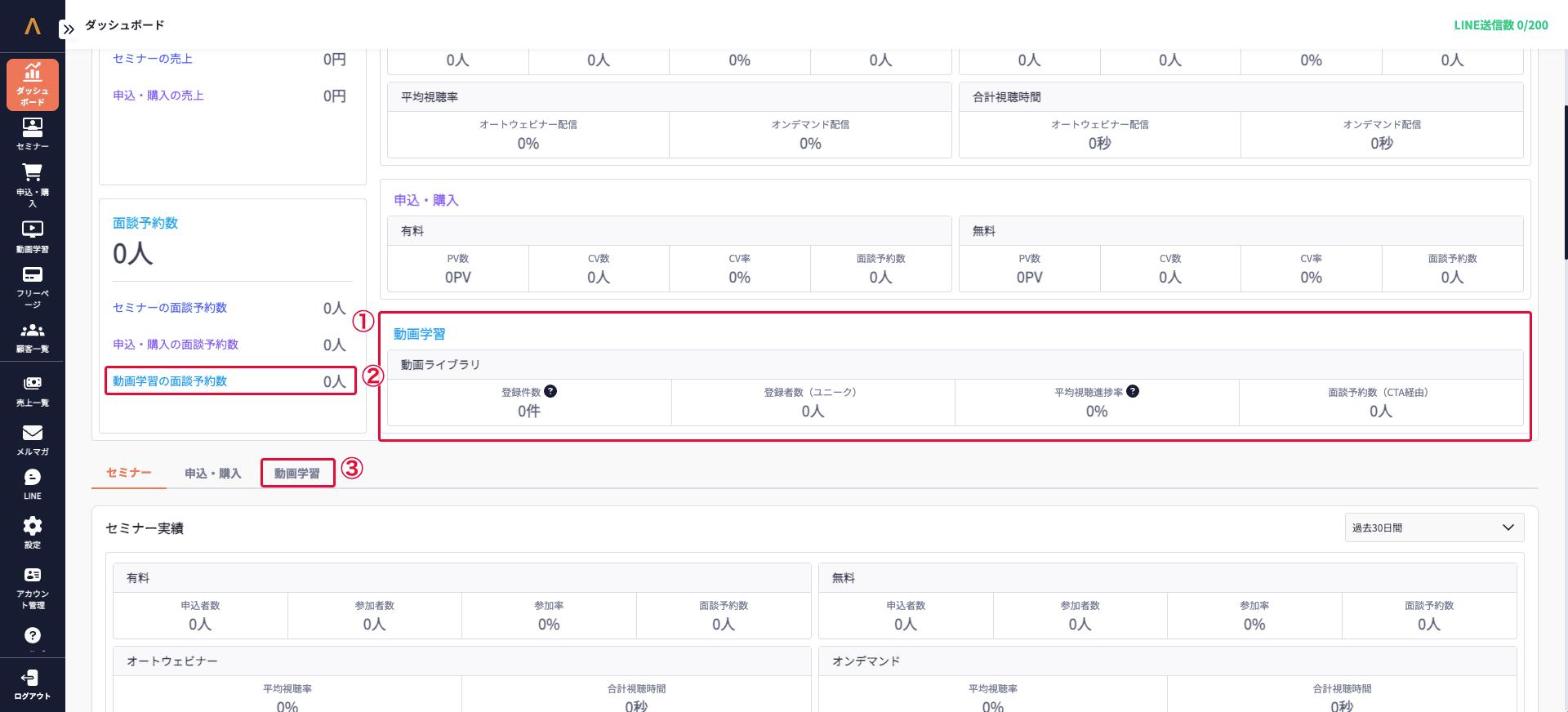Open the セミナー sidebar icon
Screen dimensions: 1568x712
[32, 134]
